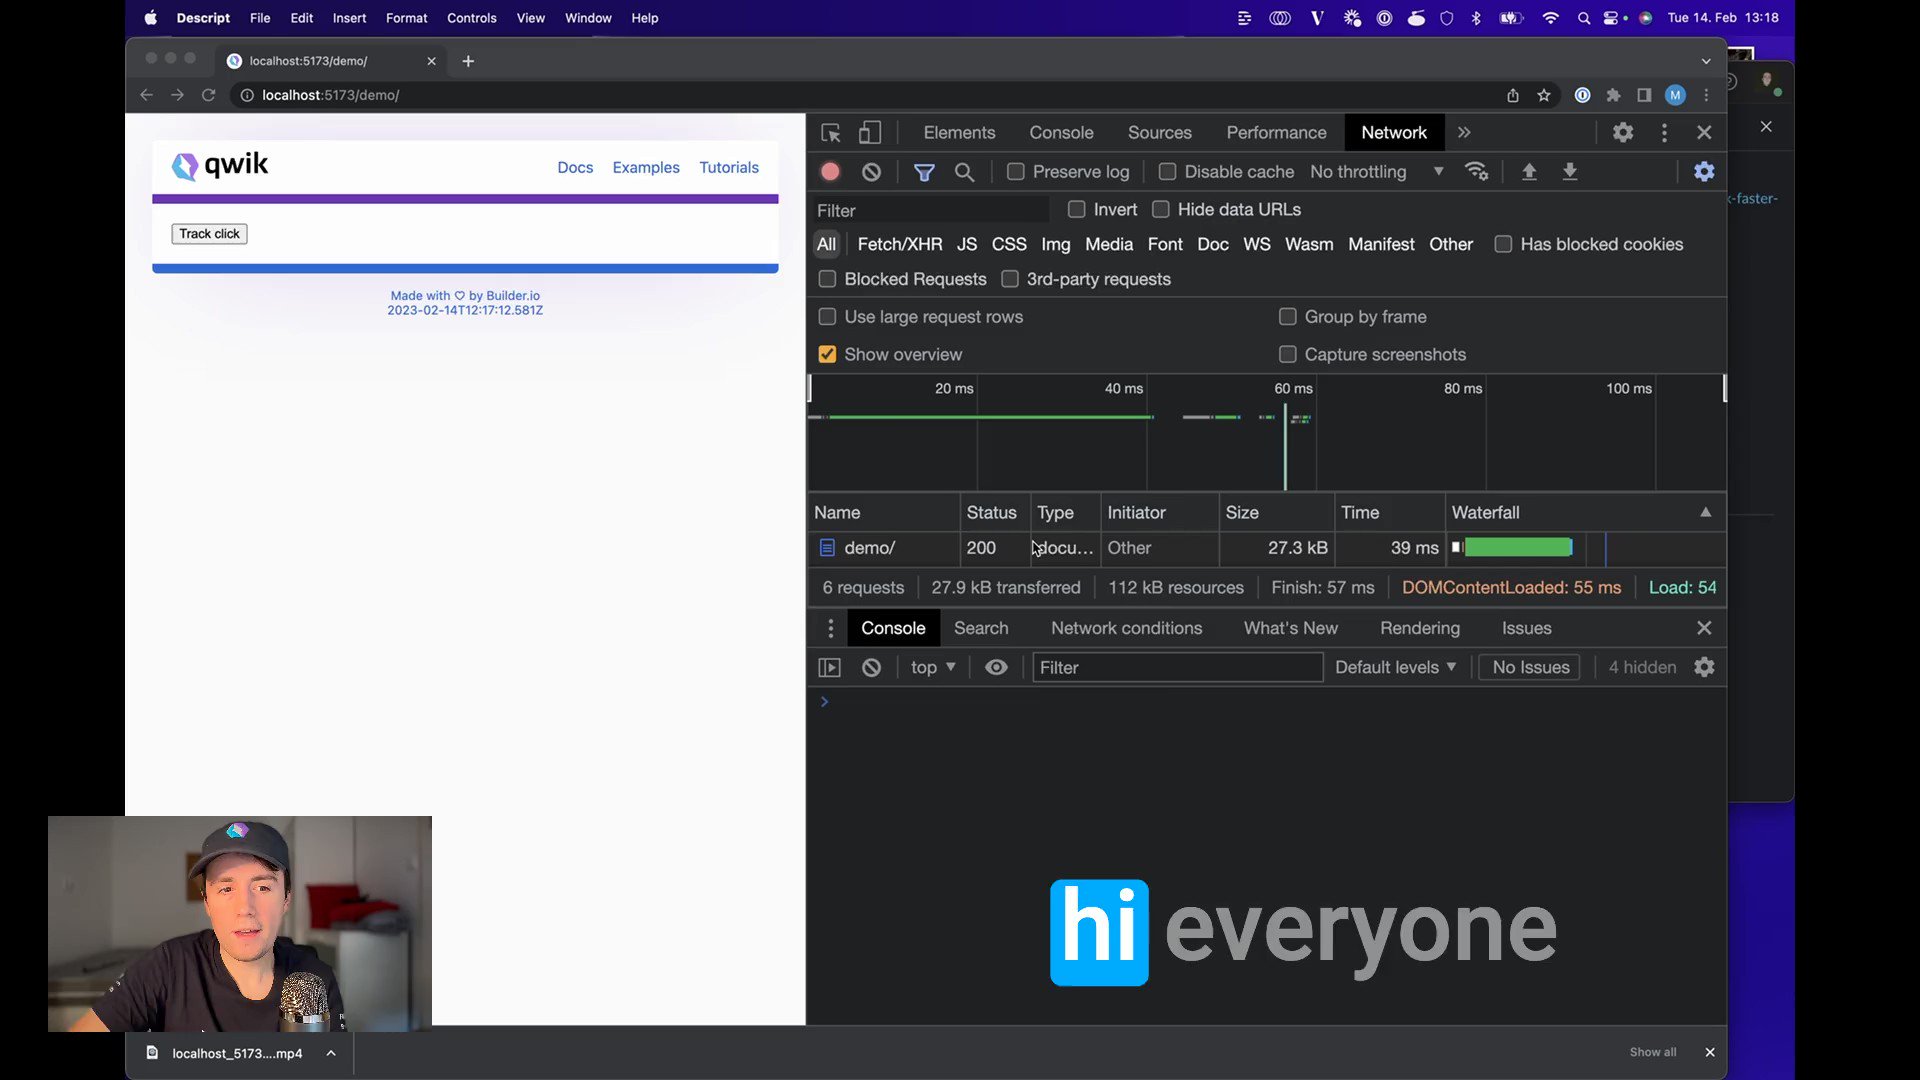Click the network Filter text field
The height and width of the screenshot is (1080, 1920).
point(930,210)
